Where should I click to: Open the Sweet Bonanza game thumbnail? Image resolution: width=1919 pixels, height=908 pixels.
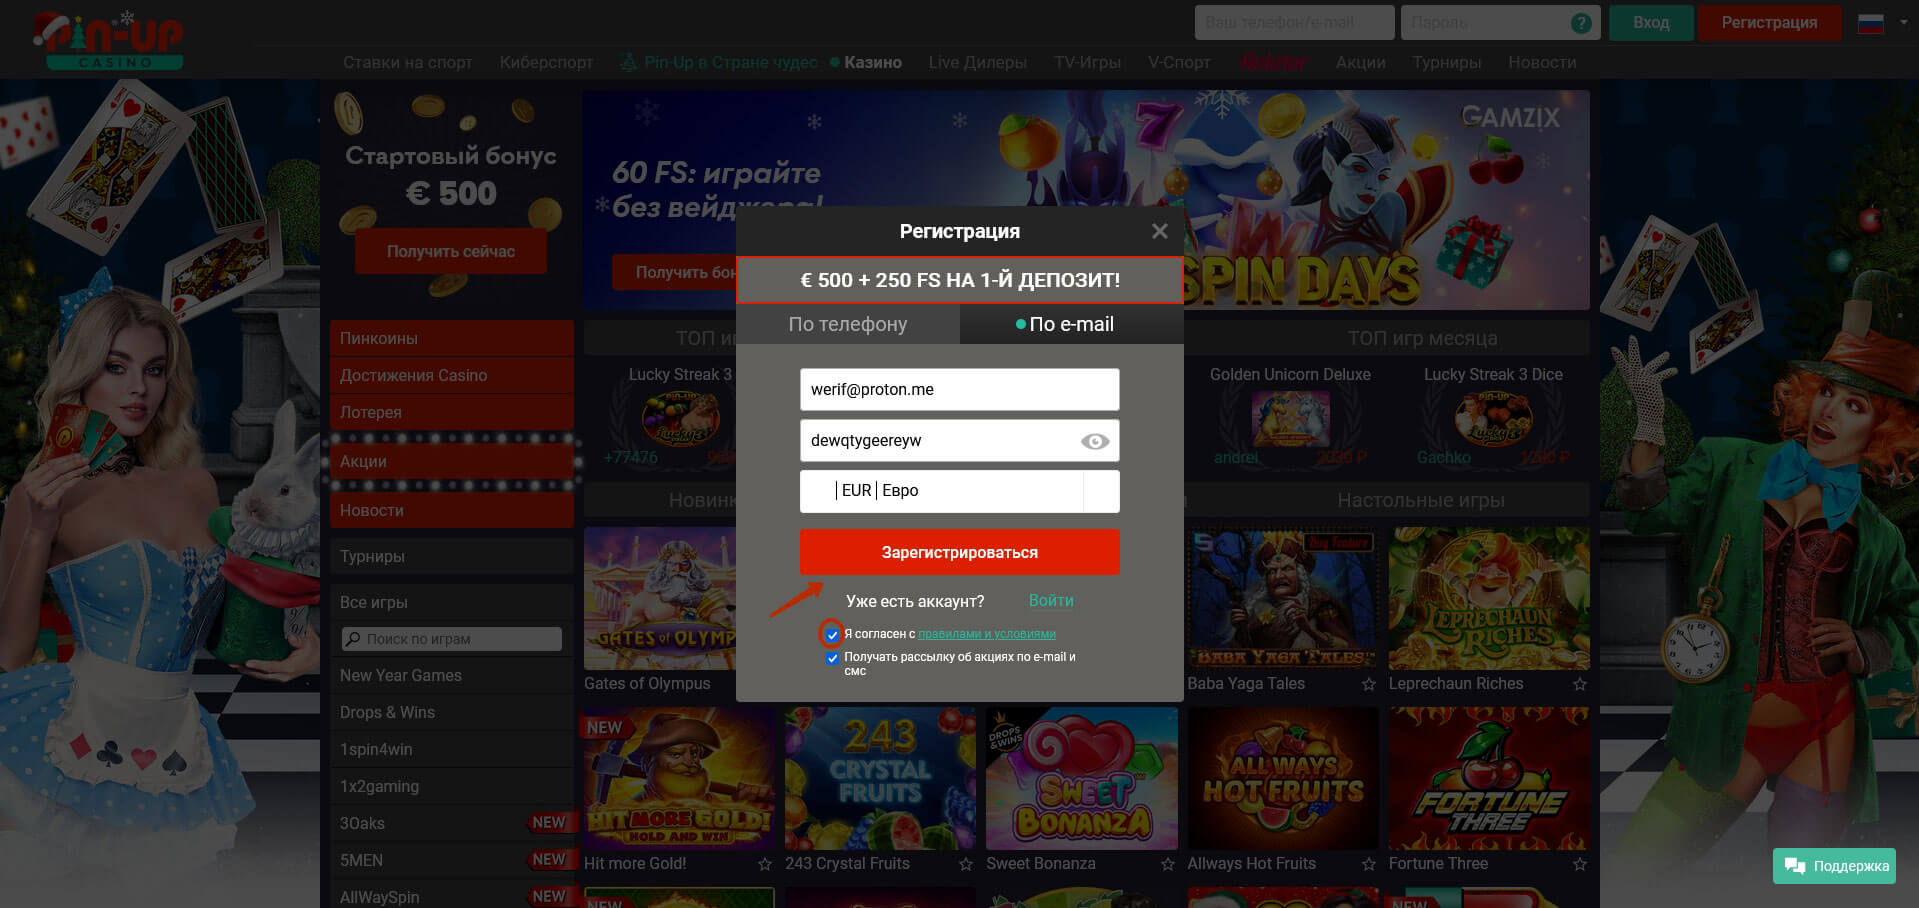click(1081, 779)
